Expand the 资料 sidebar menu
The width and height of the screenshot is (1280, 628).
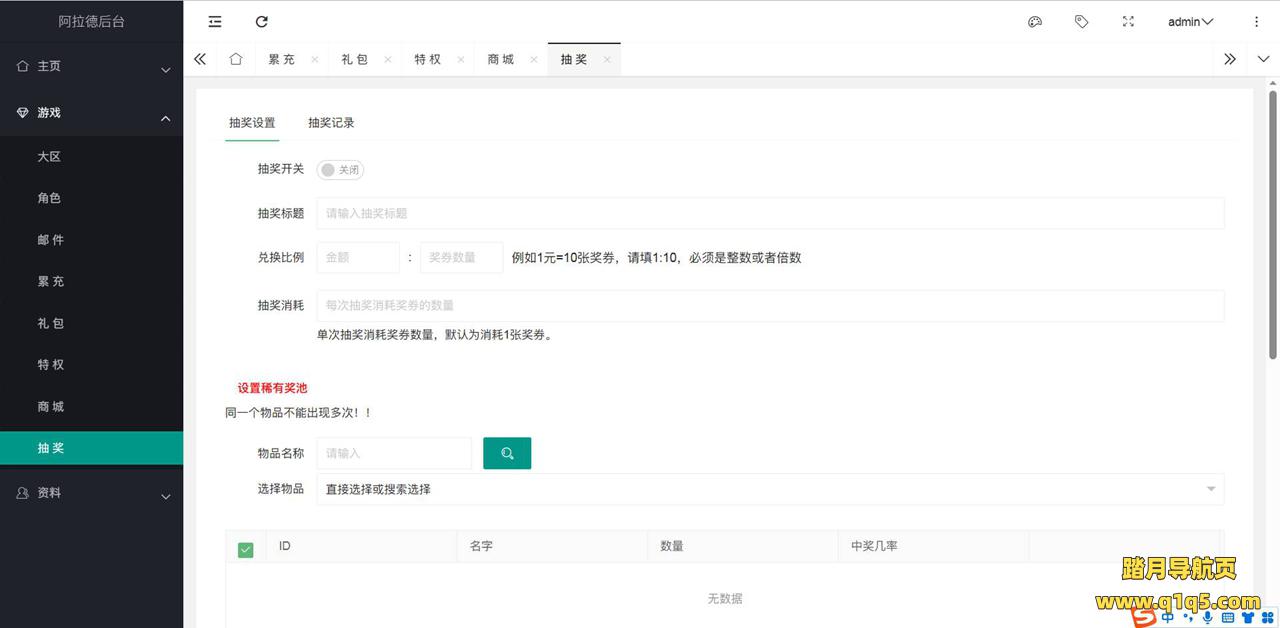[91, 493]
